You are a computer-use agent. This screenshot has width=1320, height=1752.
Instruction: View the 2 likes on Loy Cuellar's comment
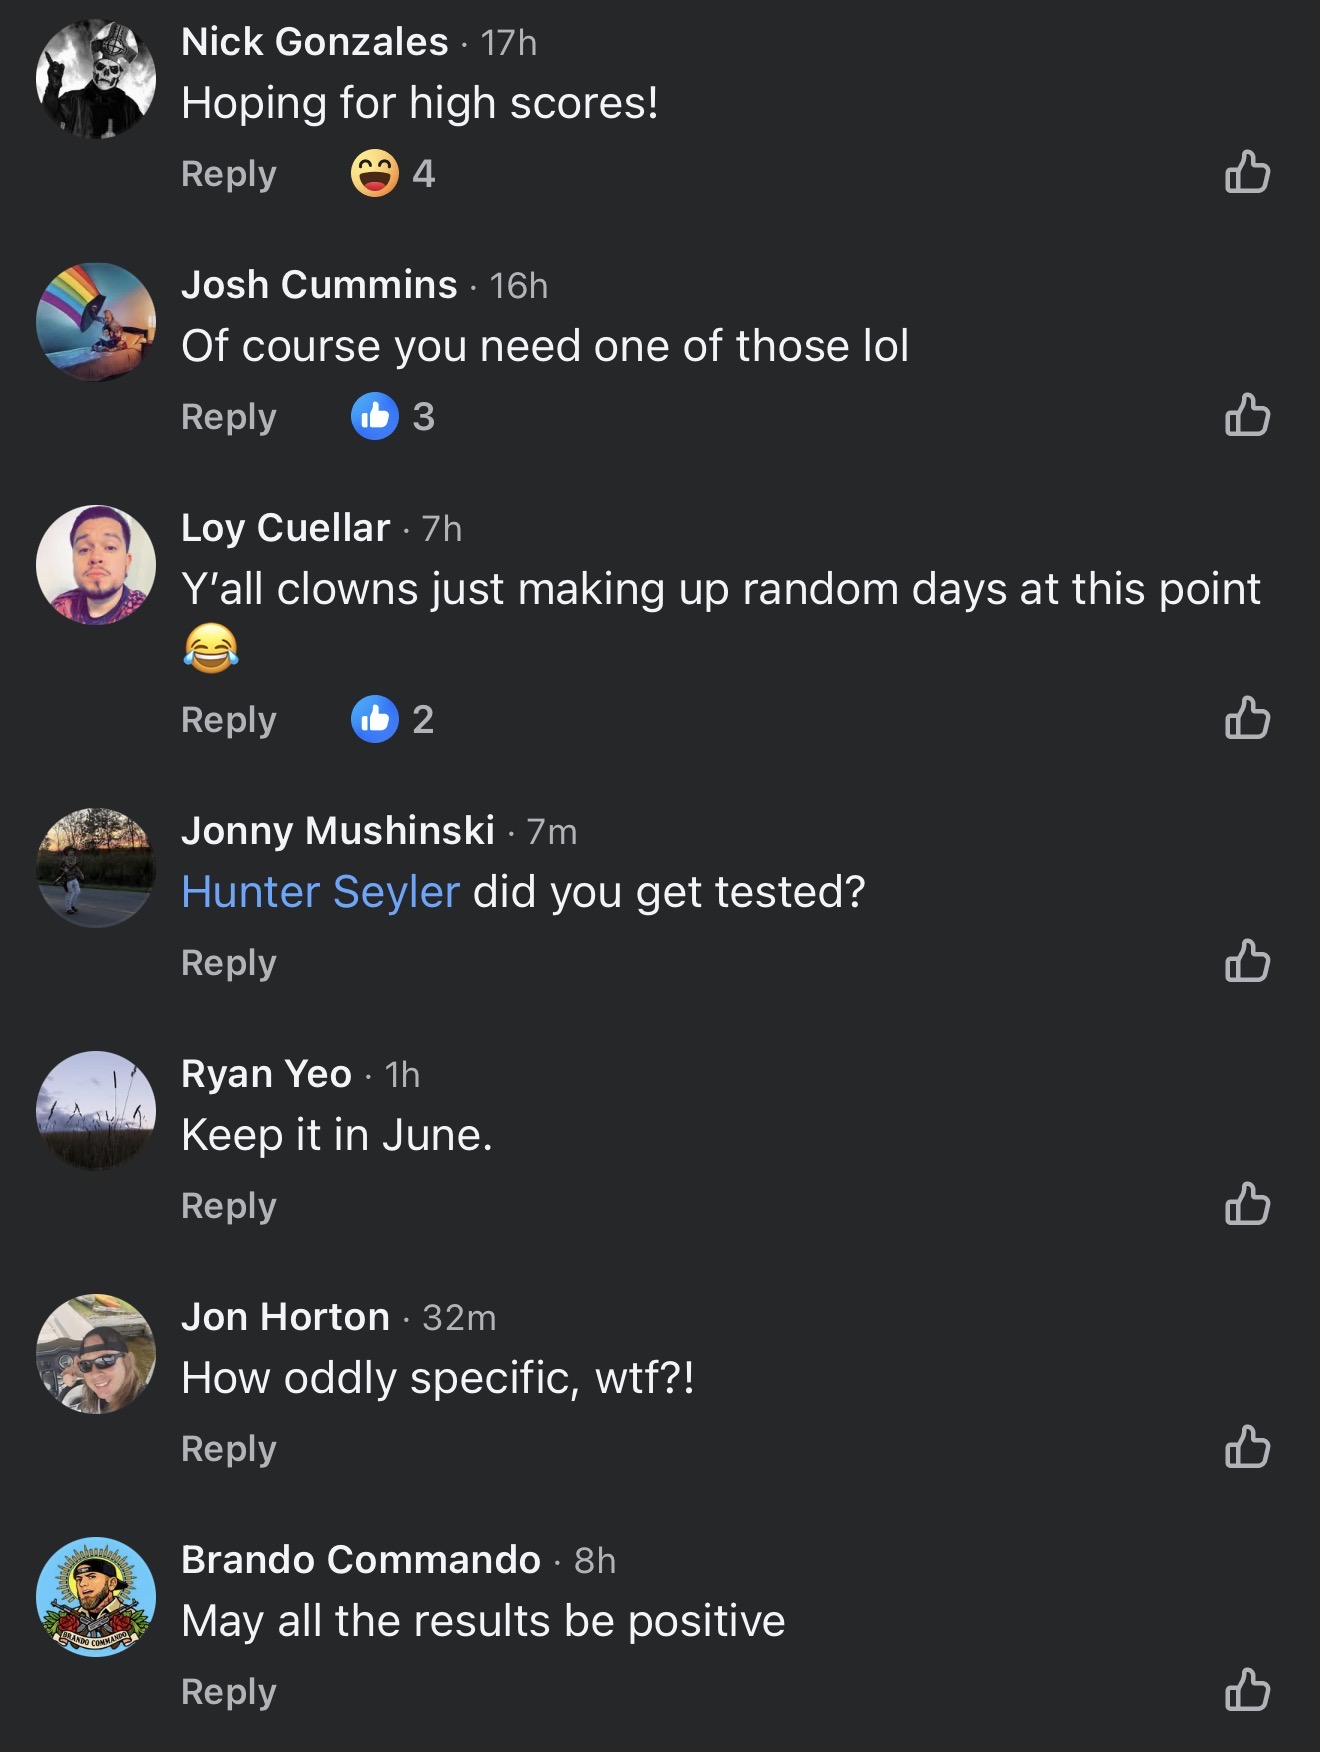click(393, 719)
